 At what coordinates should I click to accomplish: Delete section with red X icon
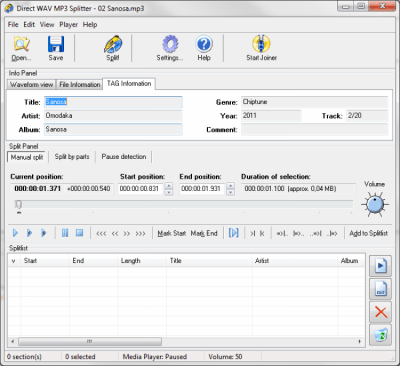pos(381,312)
